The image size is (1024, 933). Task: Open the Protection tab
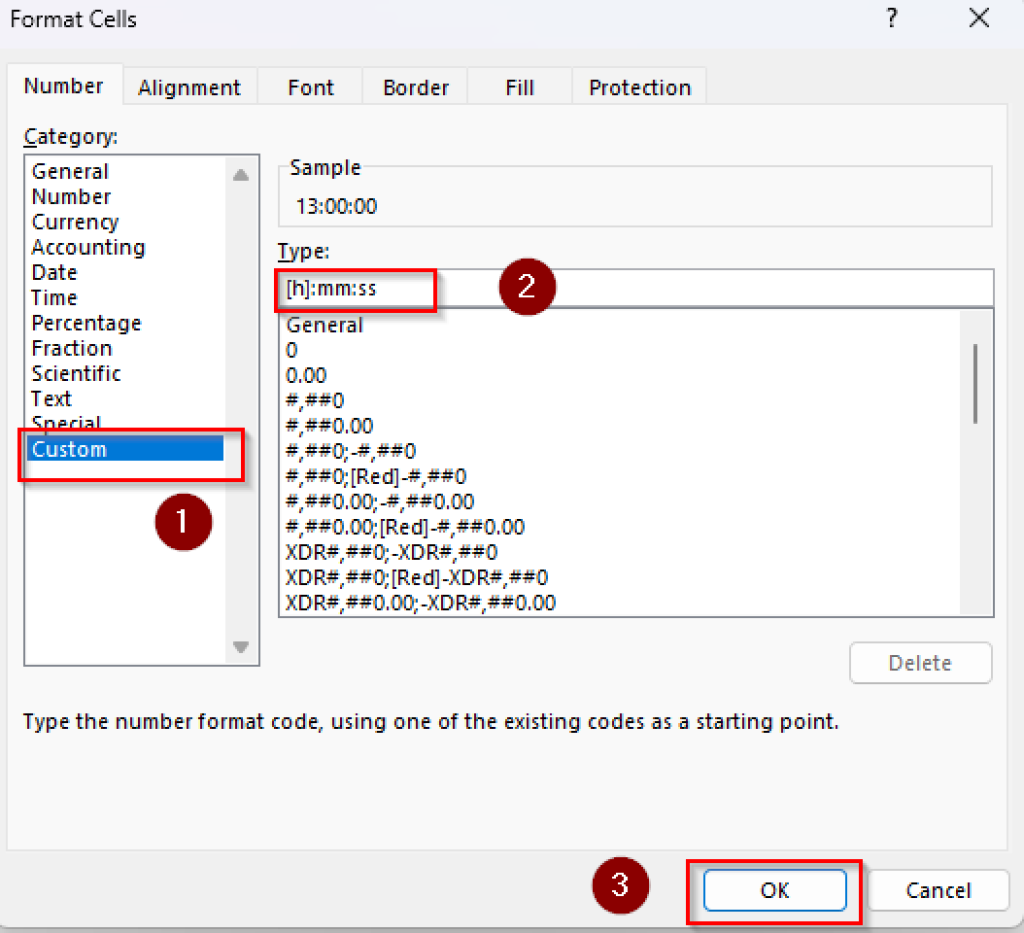tap(639, 87)
